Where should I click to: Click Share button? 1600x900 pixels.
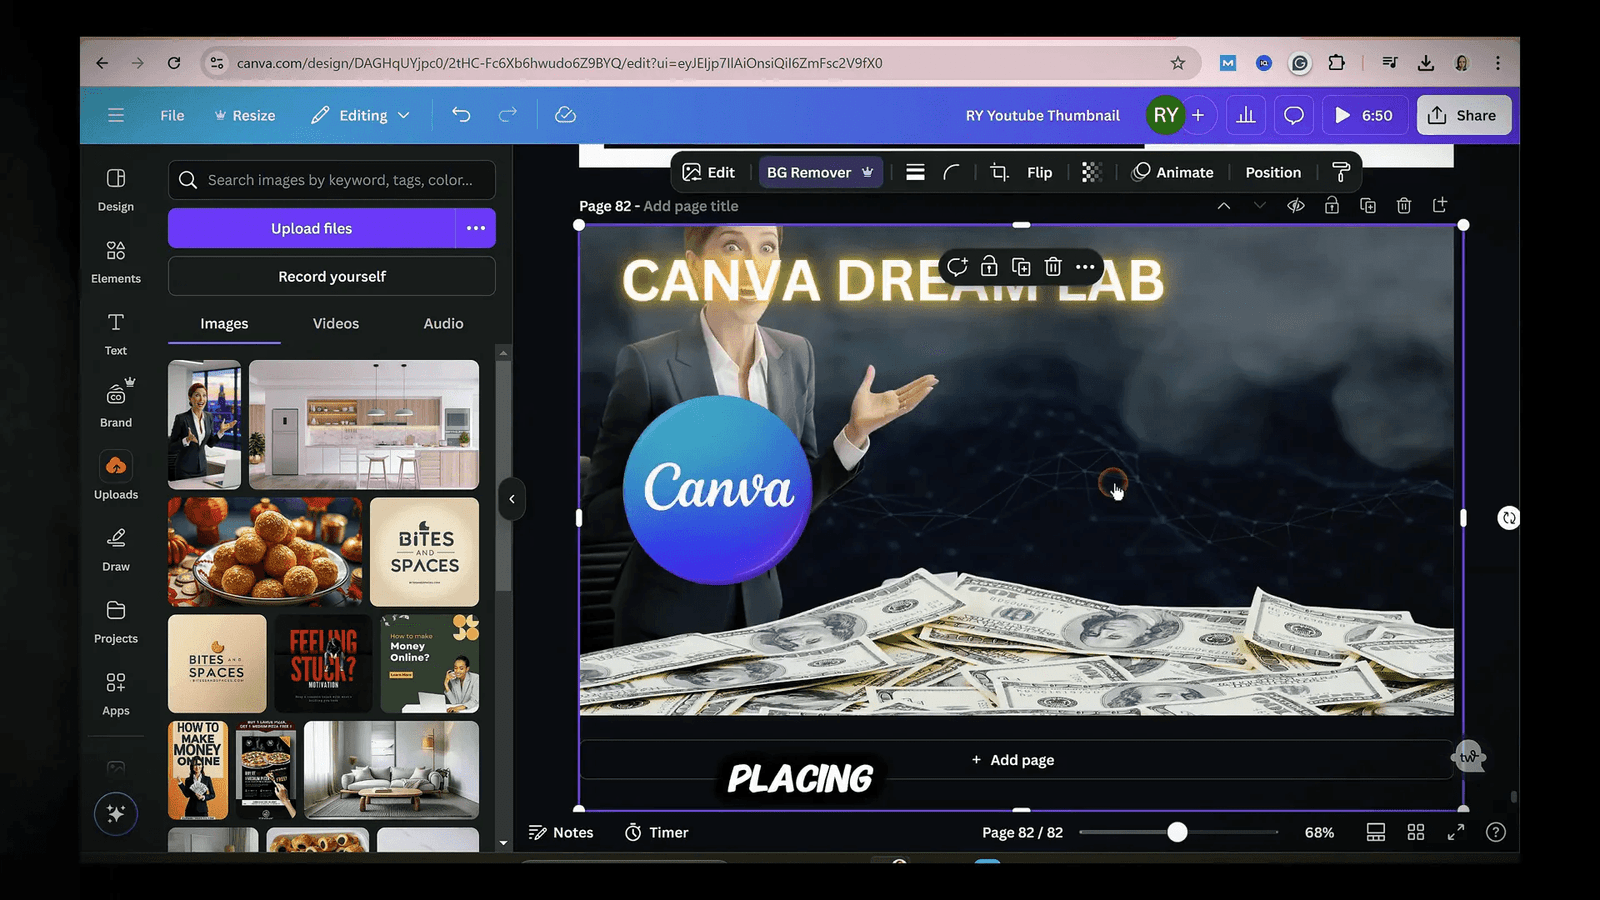click(x=1463, y=115)
